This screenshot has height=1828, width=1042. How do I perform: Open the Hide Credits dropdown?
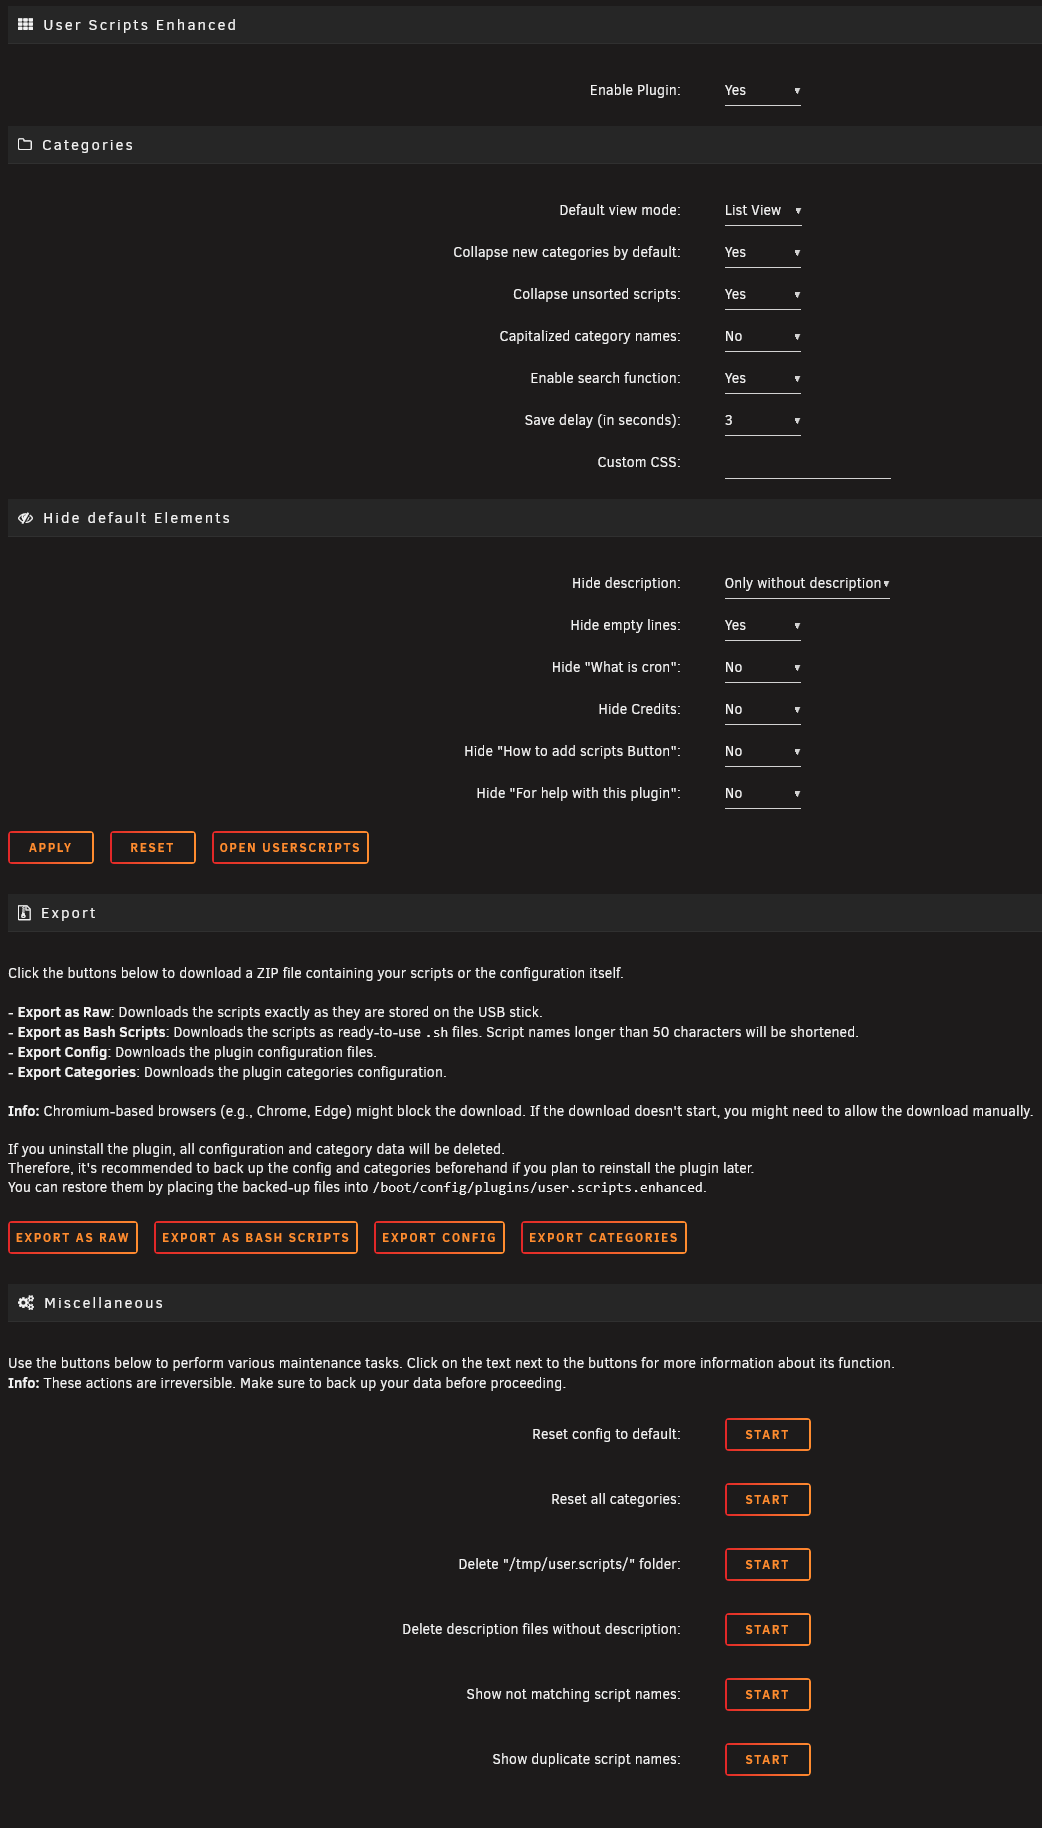click(763, 710)
